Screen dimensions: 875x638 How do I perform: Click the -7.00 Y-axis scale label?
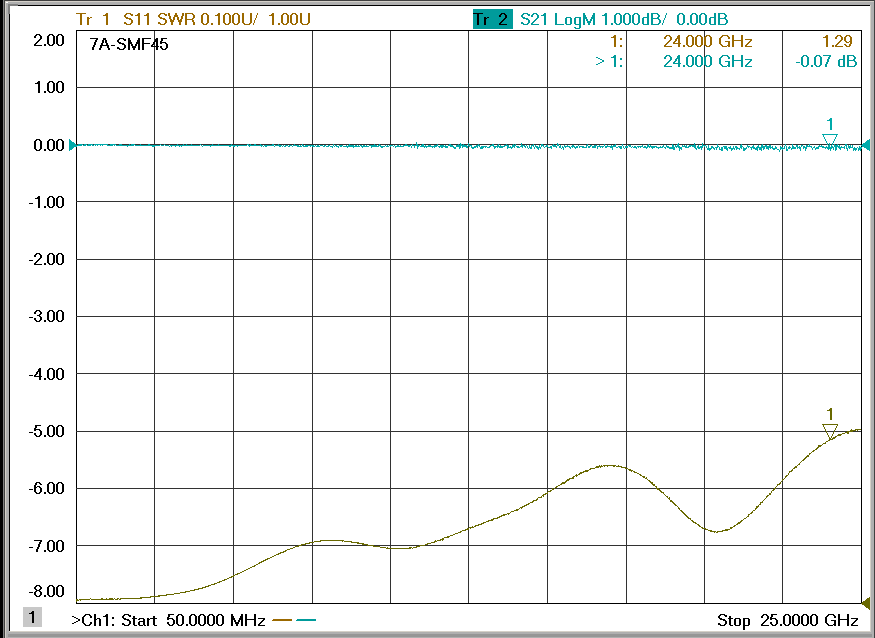point(46,546)
